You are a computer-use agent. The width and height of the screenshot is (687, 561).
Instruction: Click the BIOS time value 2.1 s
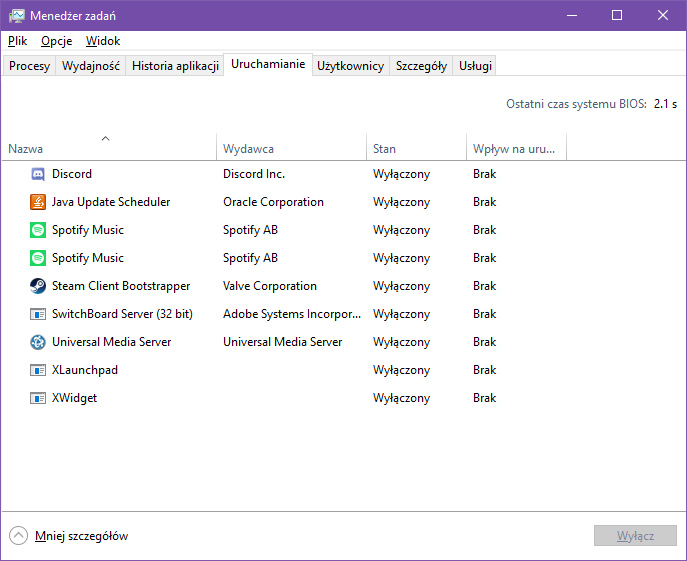click(665, 104)
